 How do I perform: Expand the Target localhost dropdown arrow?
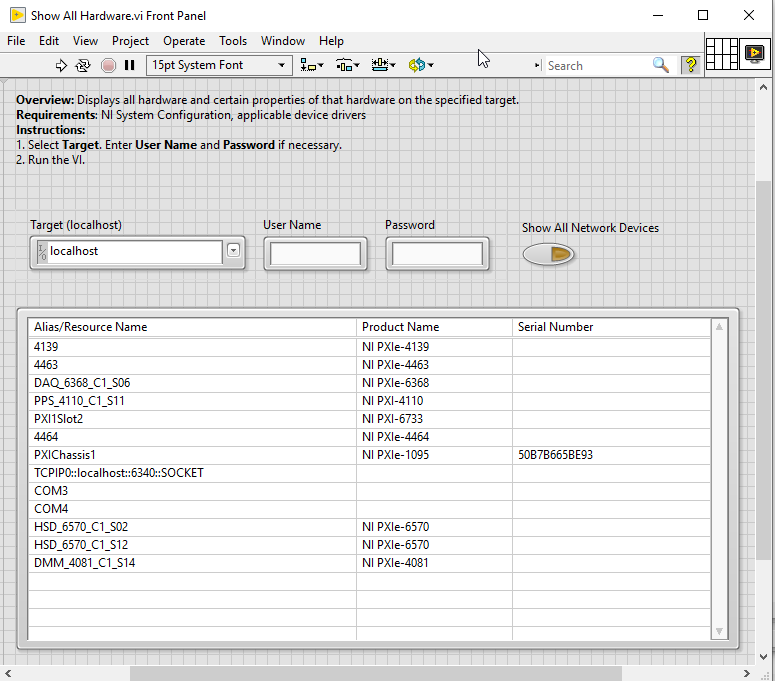(x=233, y=251)
